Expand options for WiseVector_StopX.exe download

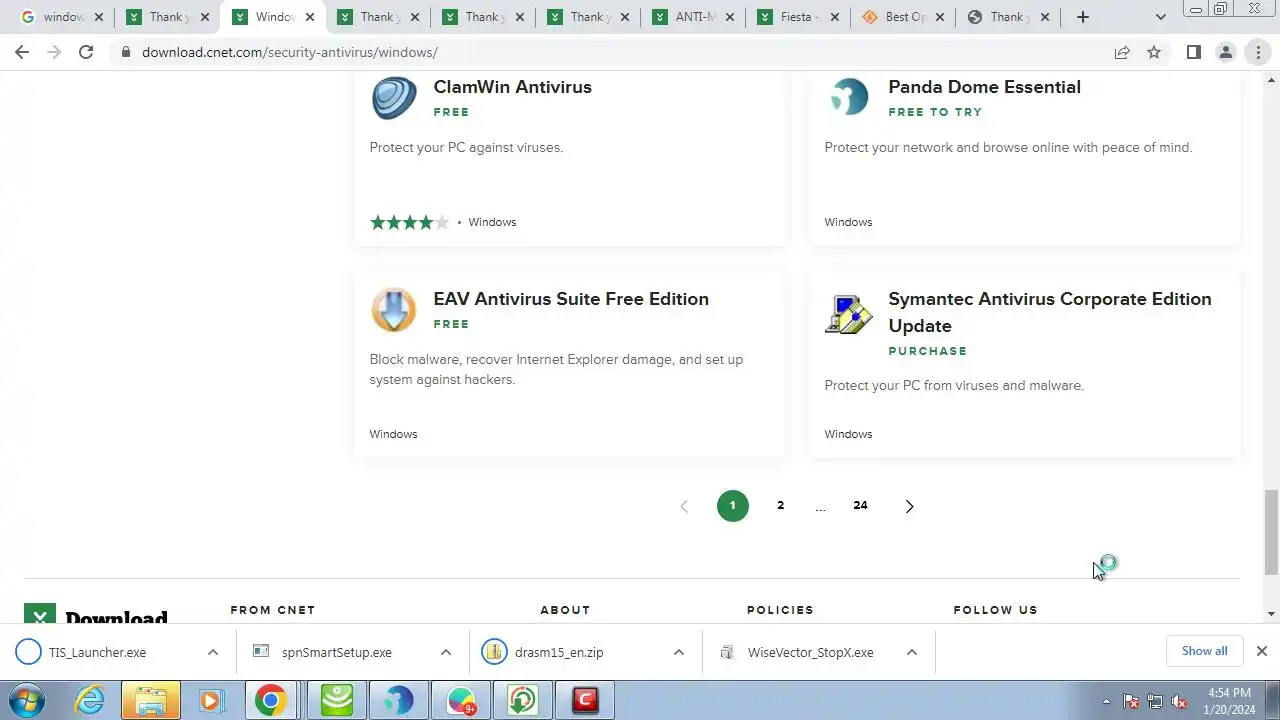tap(911, 652)
